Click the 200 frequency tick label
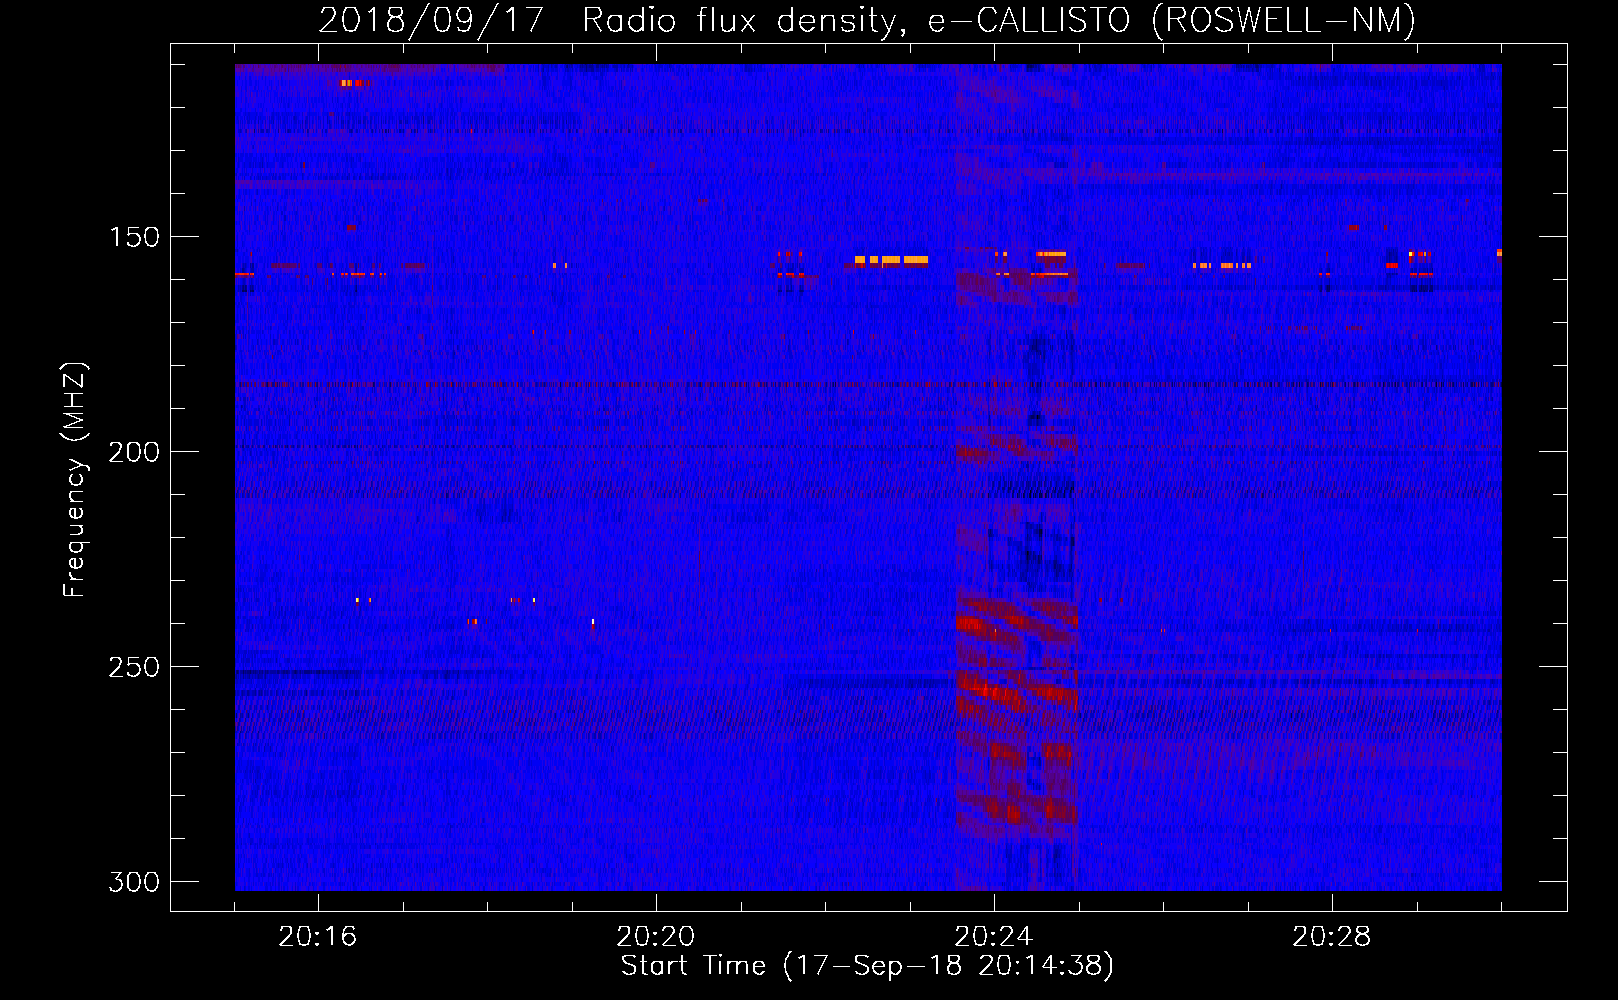Viewport: 1618px width, 1000px height. 134,452
